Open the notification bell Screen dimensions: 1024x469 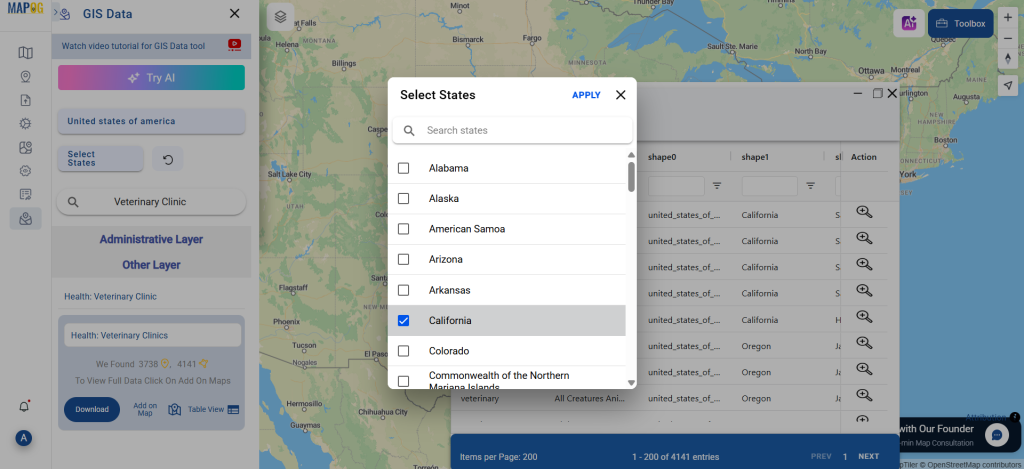click(x=24, y=406)
